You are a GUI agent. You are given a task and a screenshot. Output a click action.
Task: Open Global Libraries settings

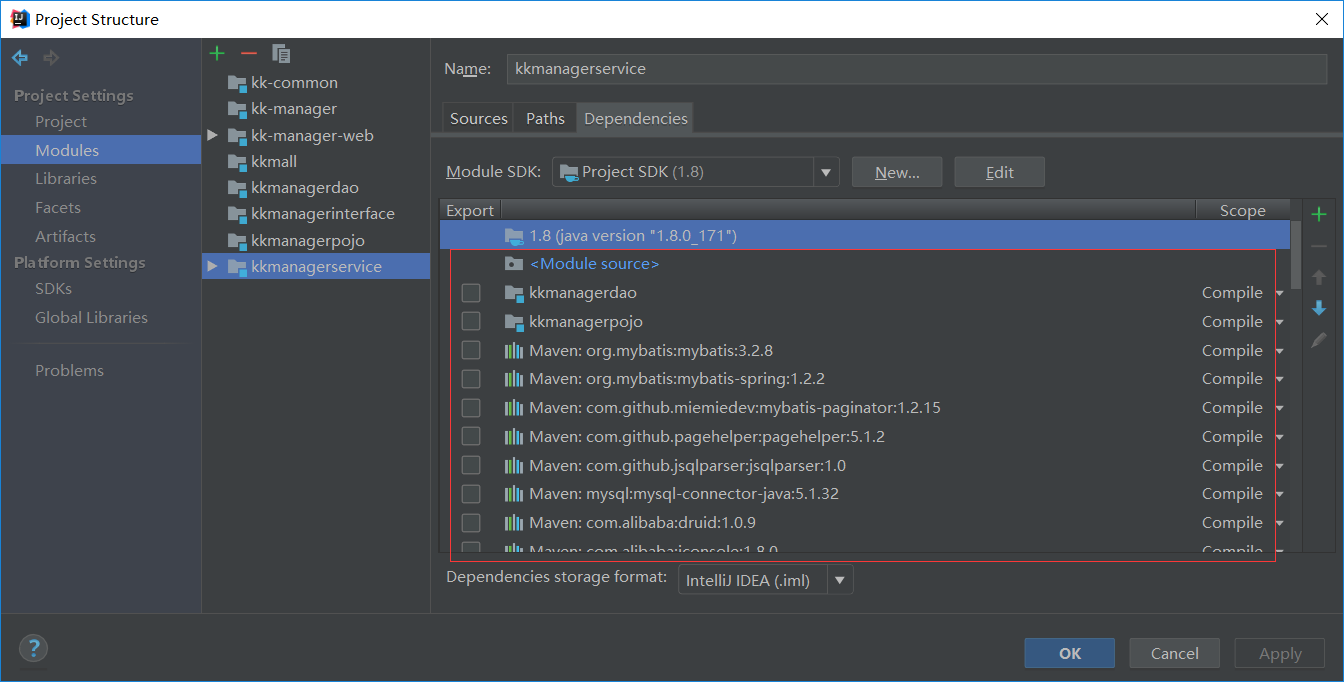91,317
